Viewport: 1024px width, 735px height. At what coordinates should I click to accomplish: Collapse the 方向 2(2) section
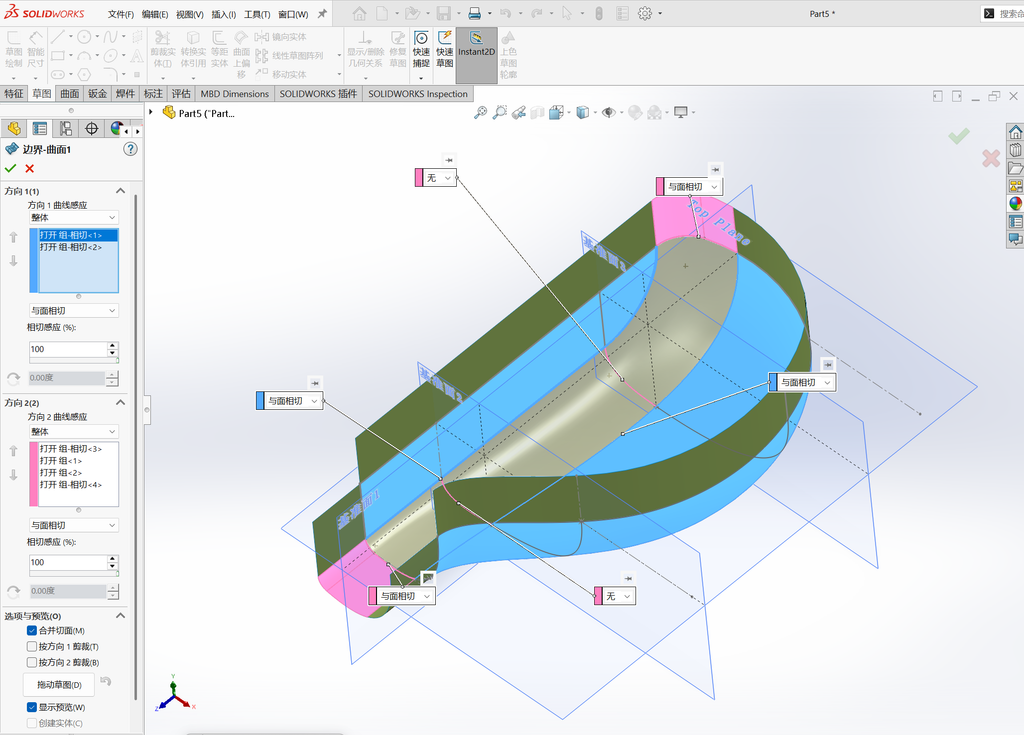tap(120, 402)
